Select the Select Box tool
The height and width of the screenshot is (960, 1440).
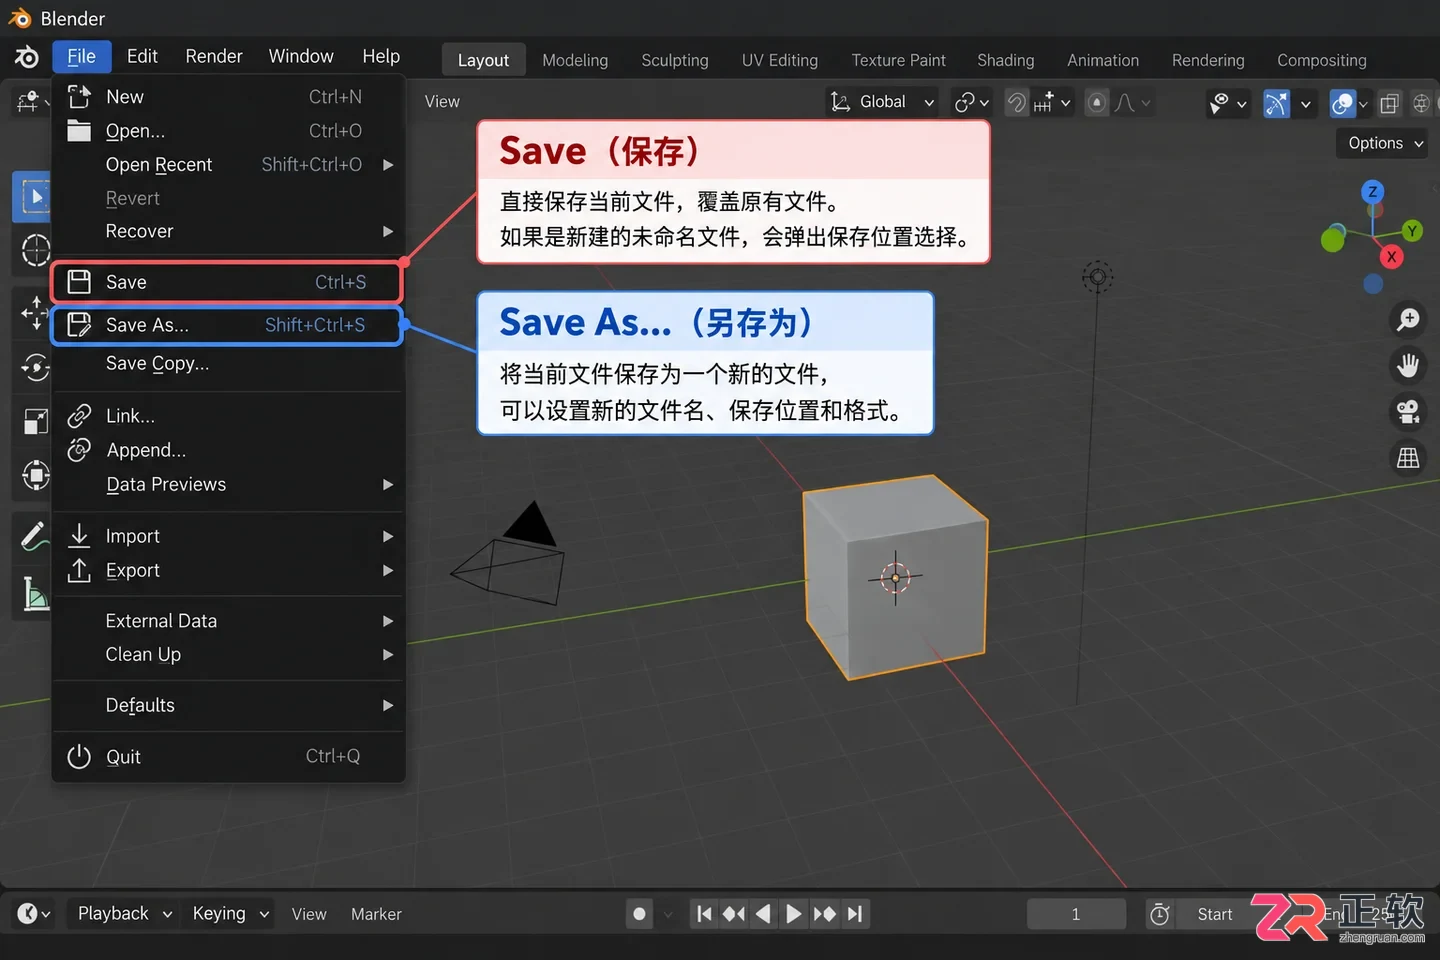tap(32, 197)
